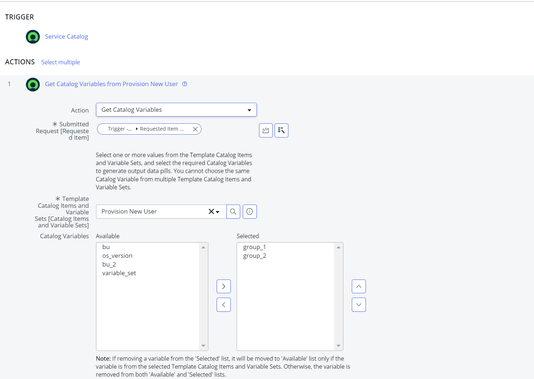Clear the Provision New User template value
This screenshot has width=534, height=379.
click(211, 211)
